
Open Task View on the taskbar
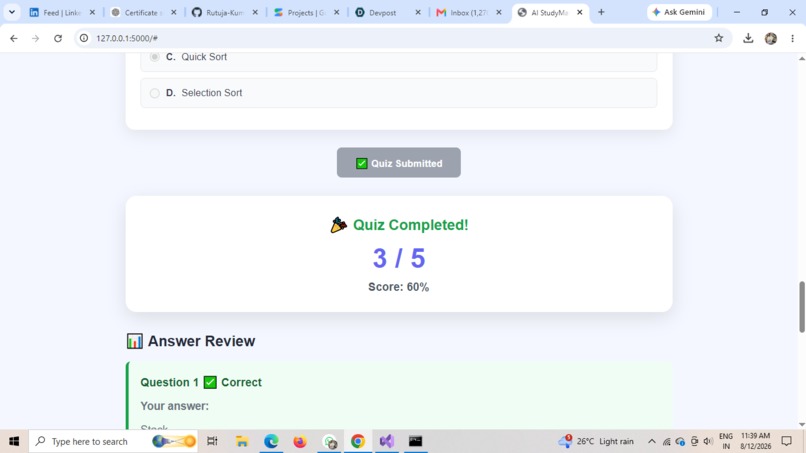click(212, 441)
